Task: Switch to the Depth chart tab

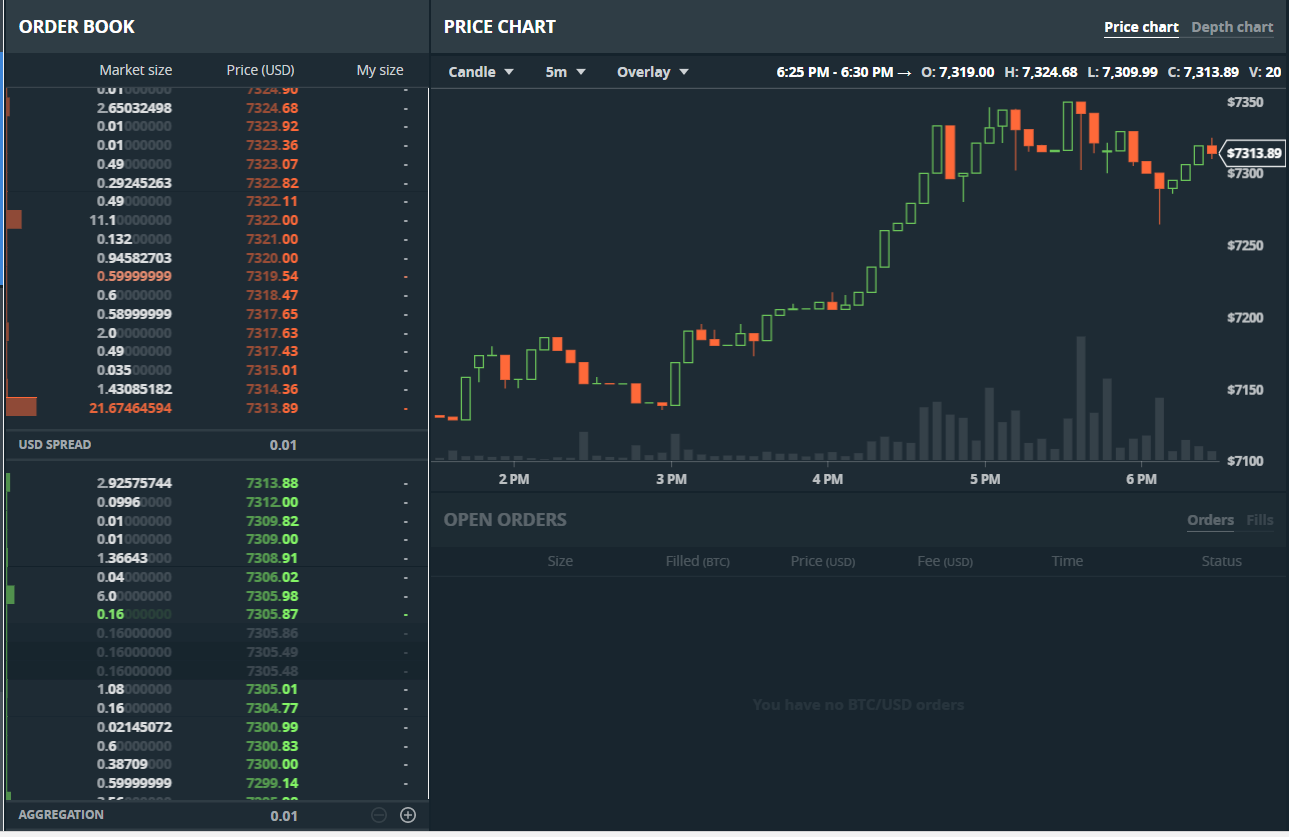Action: (x=1232, y=27)
